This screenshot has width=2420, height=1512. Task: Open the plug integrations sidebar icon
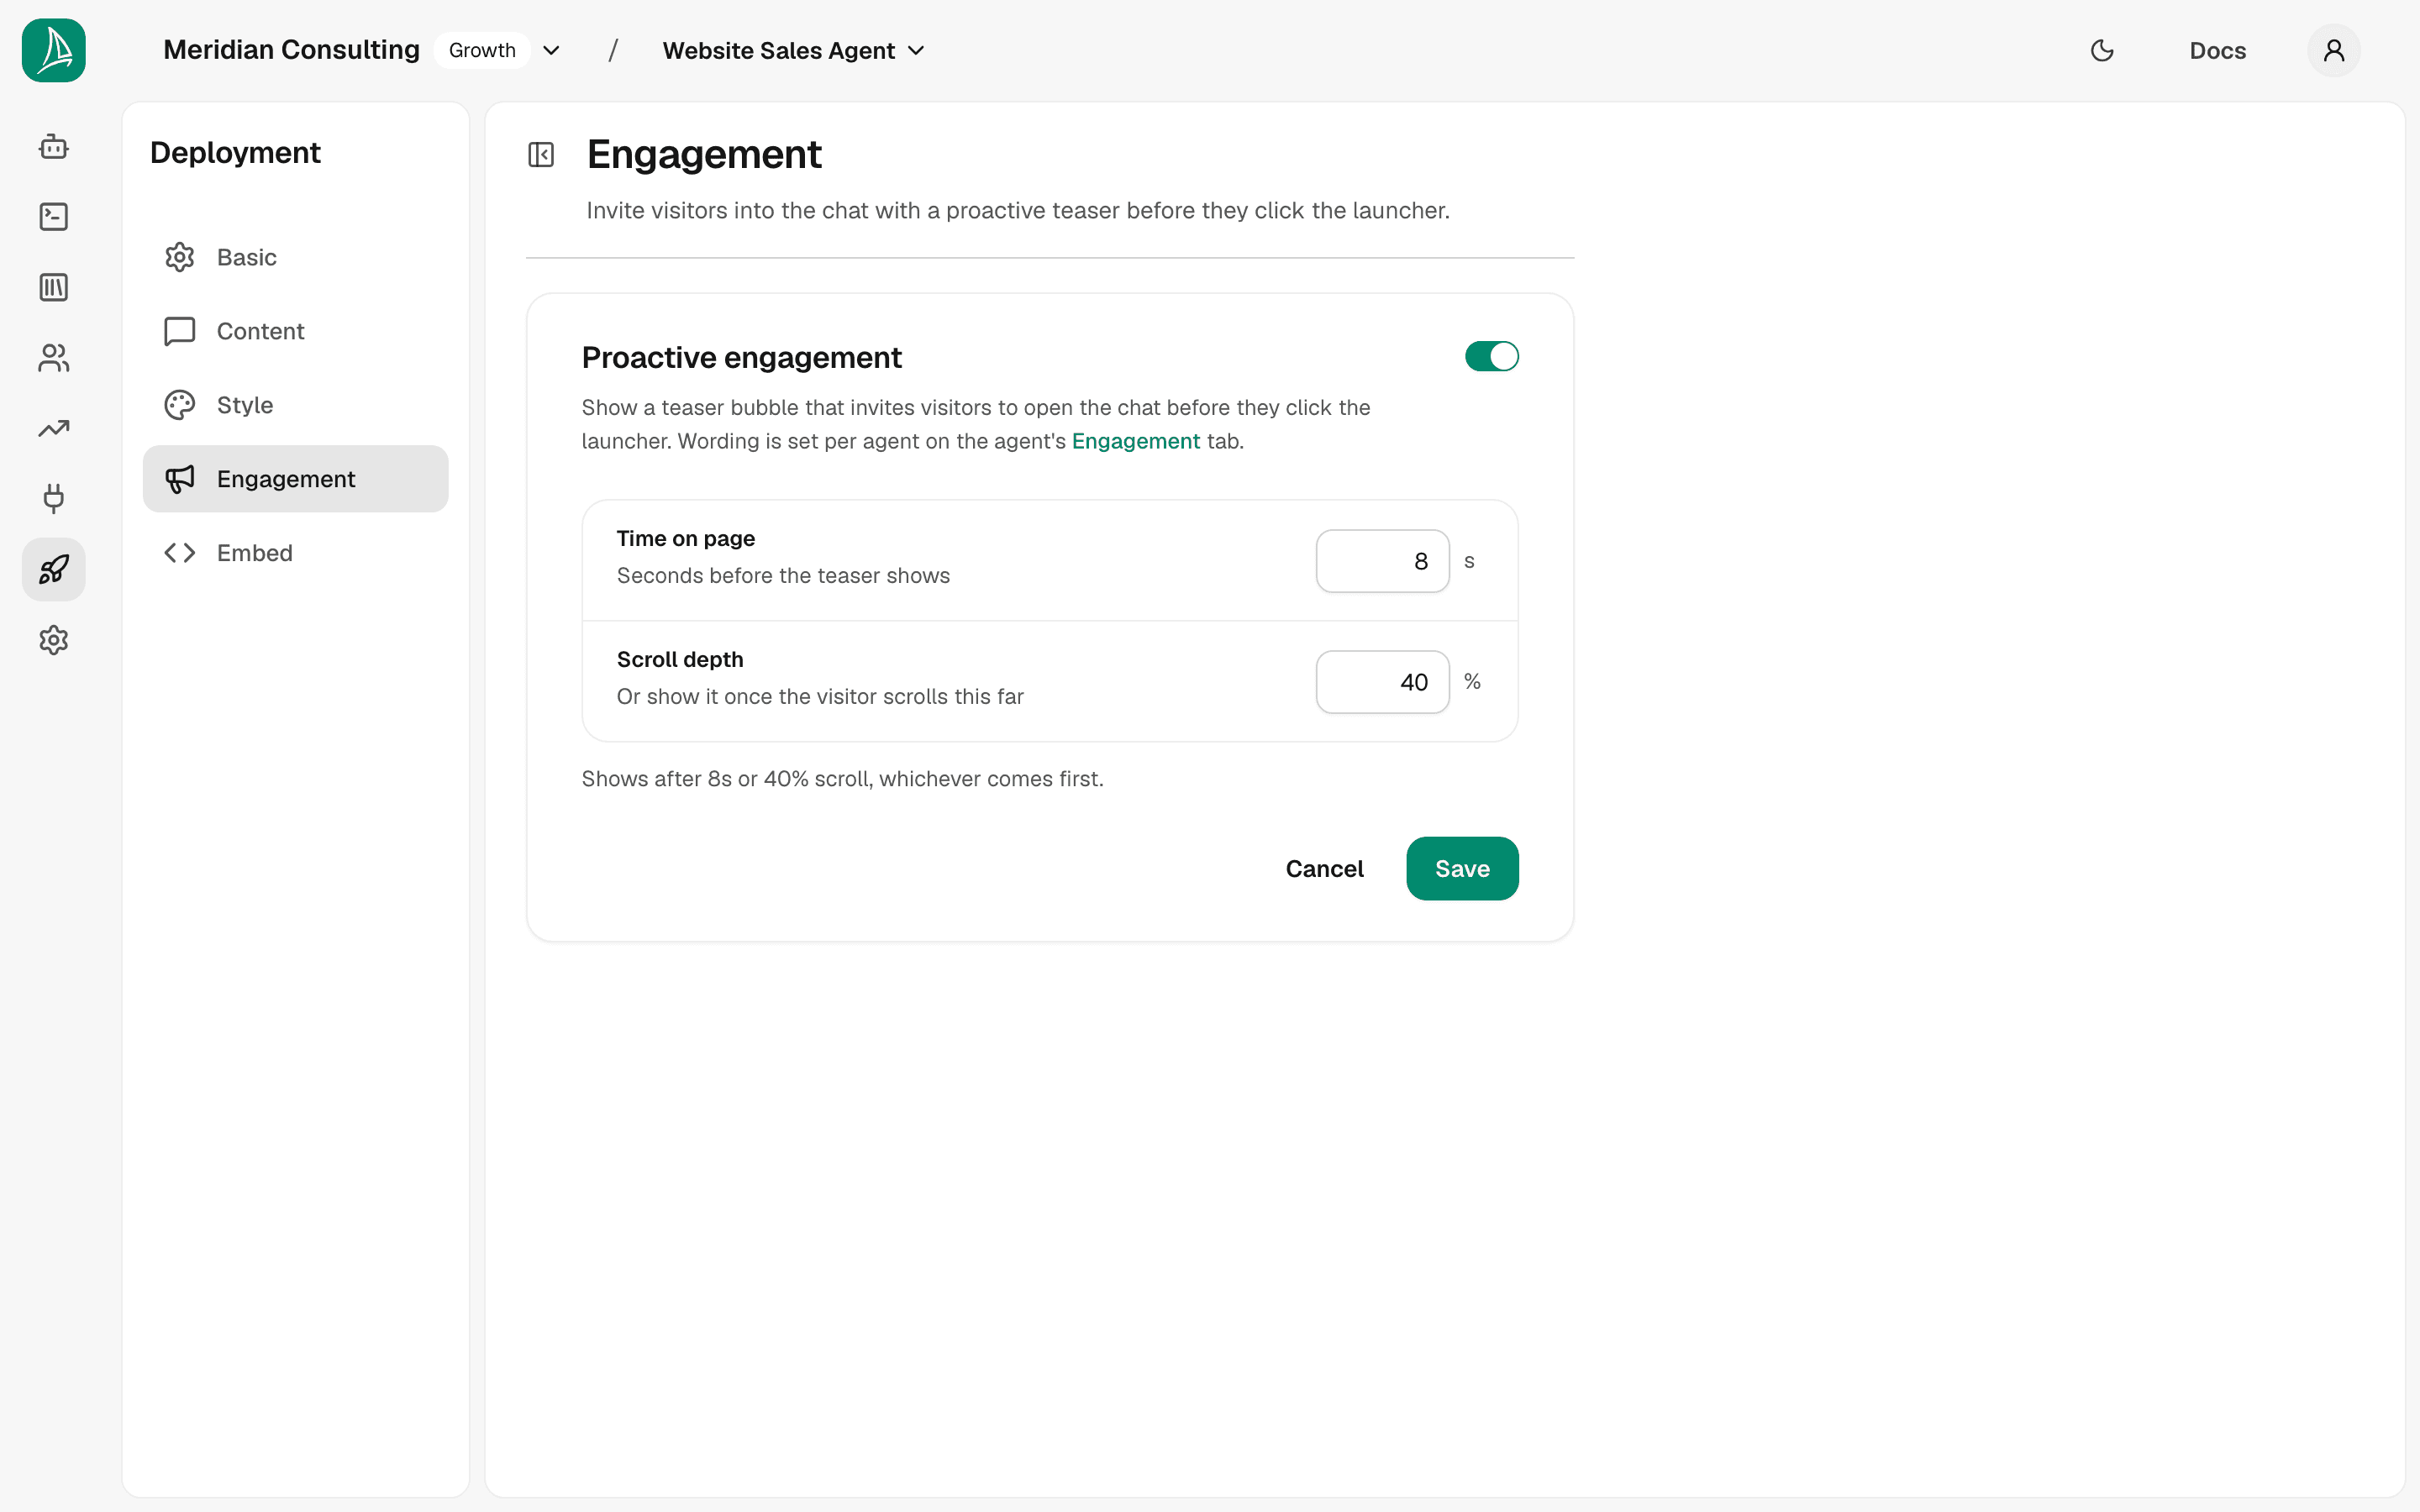point(54,499)
